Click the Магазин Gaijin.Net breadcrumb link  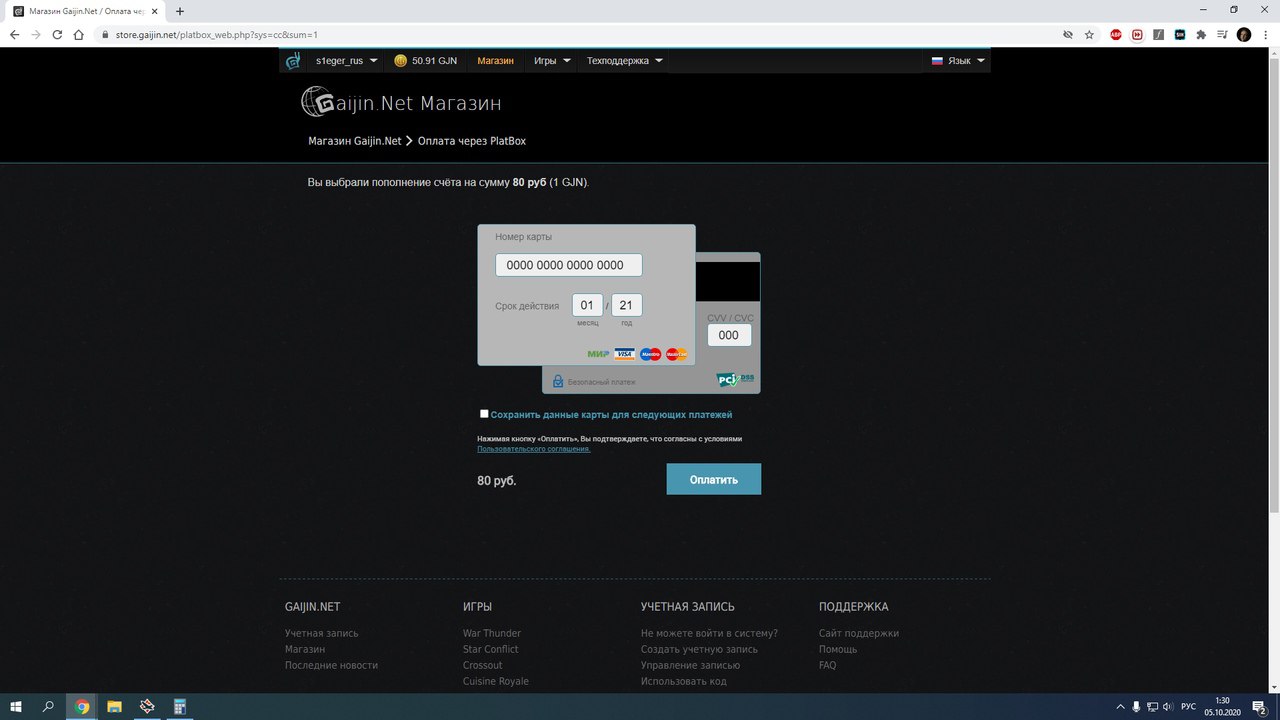[x=354, y=141]
